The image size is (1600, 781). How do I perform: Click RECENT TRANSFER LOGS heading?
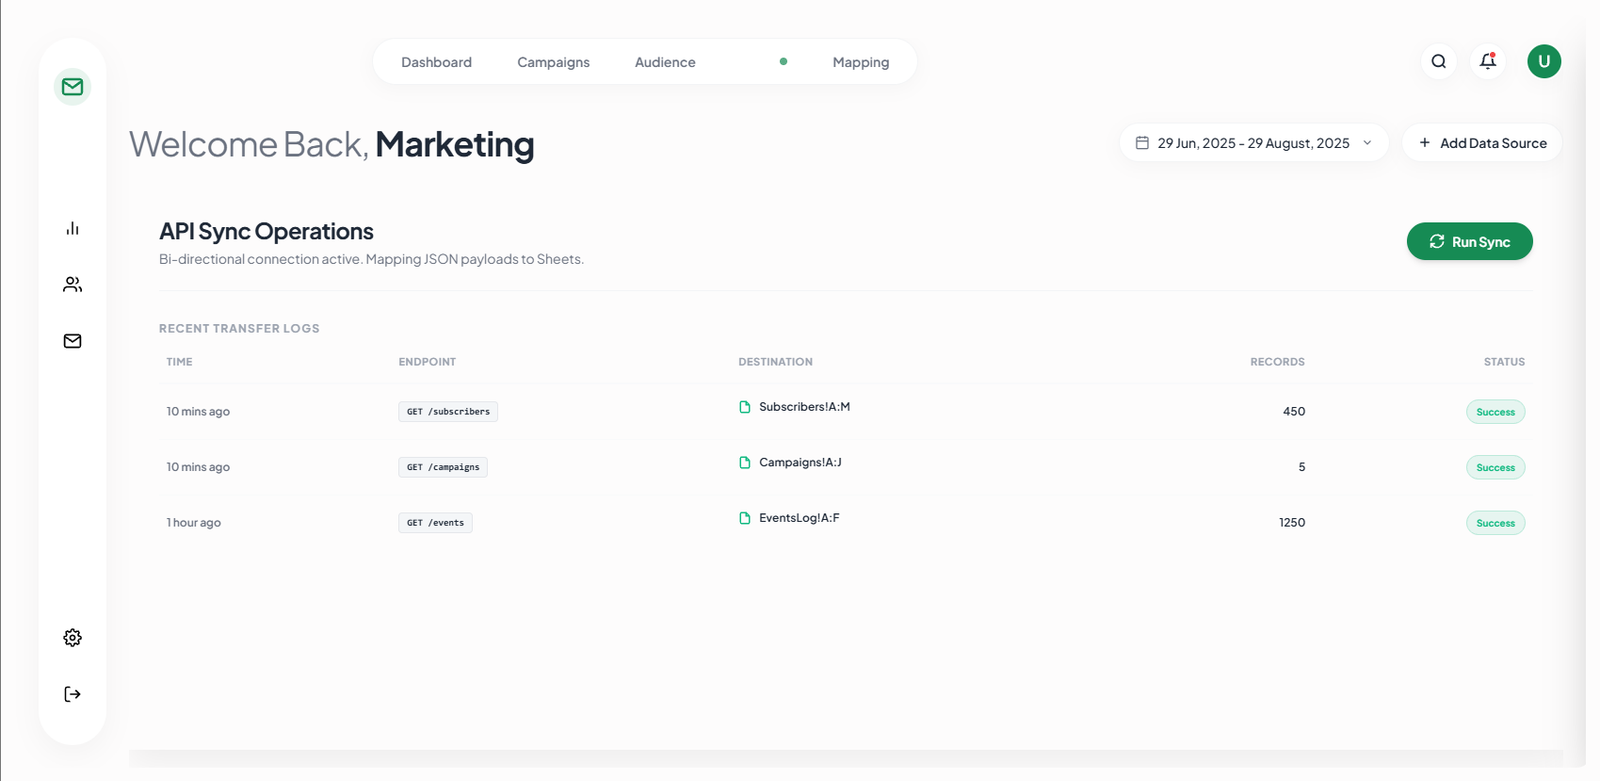239,328
